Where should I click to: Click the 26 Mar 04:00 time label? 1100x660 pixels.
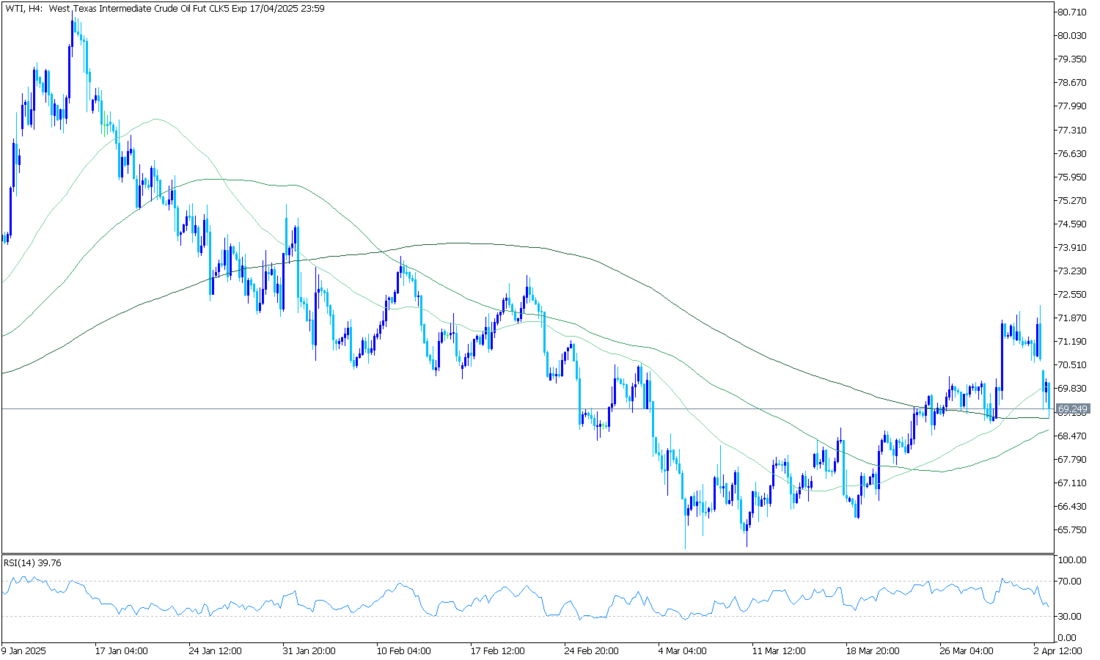click(x=967, y=651)
